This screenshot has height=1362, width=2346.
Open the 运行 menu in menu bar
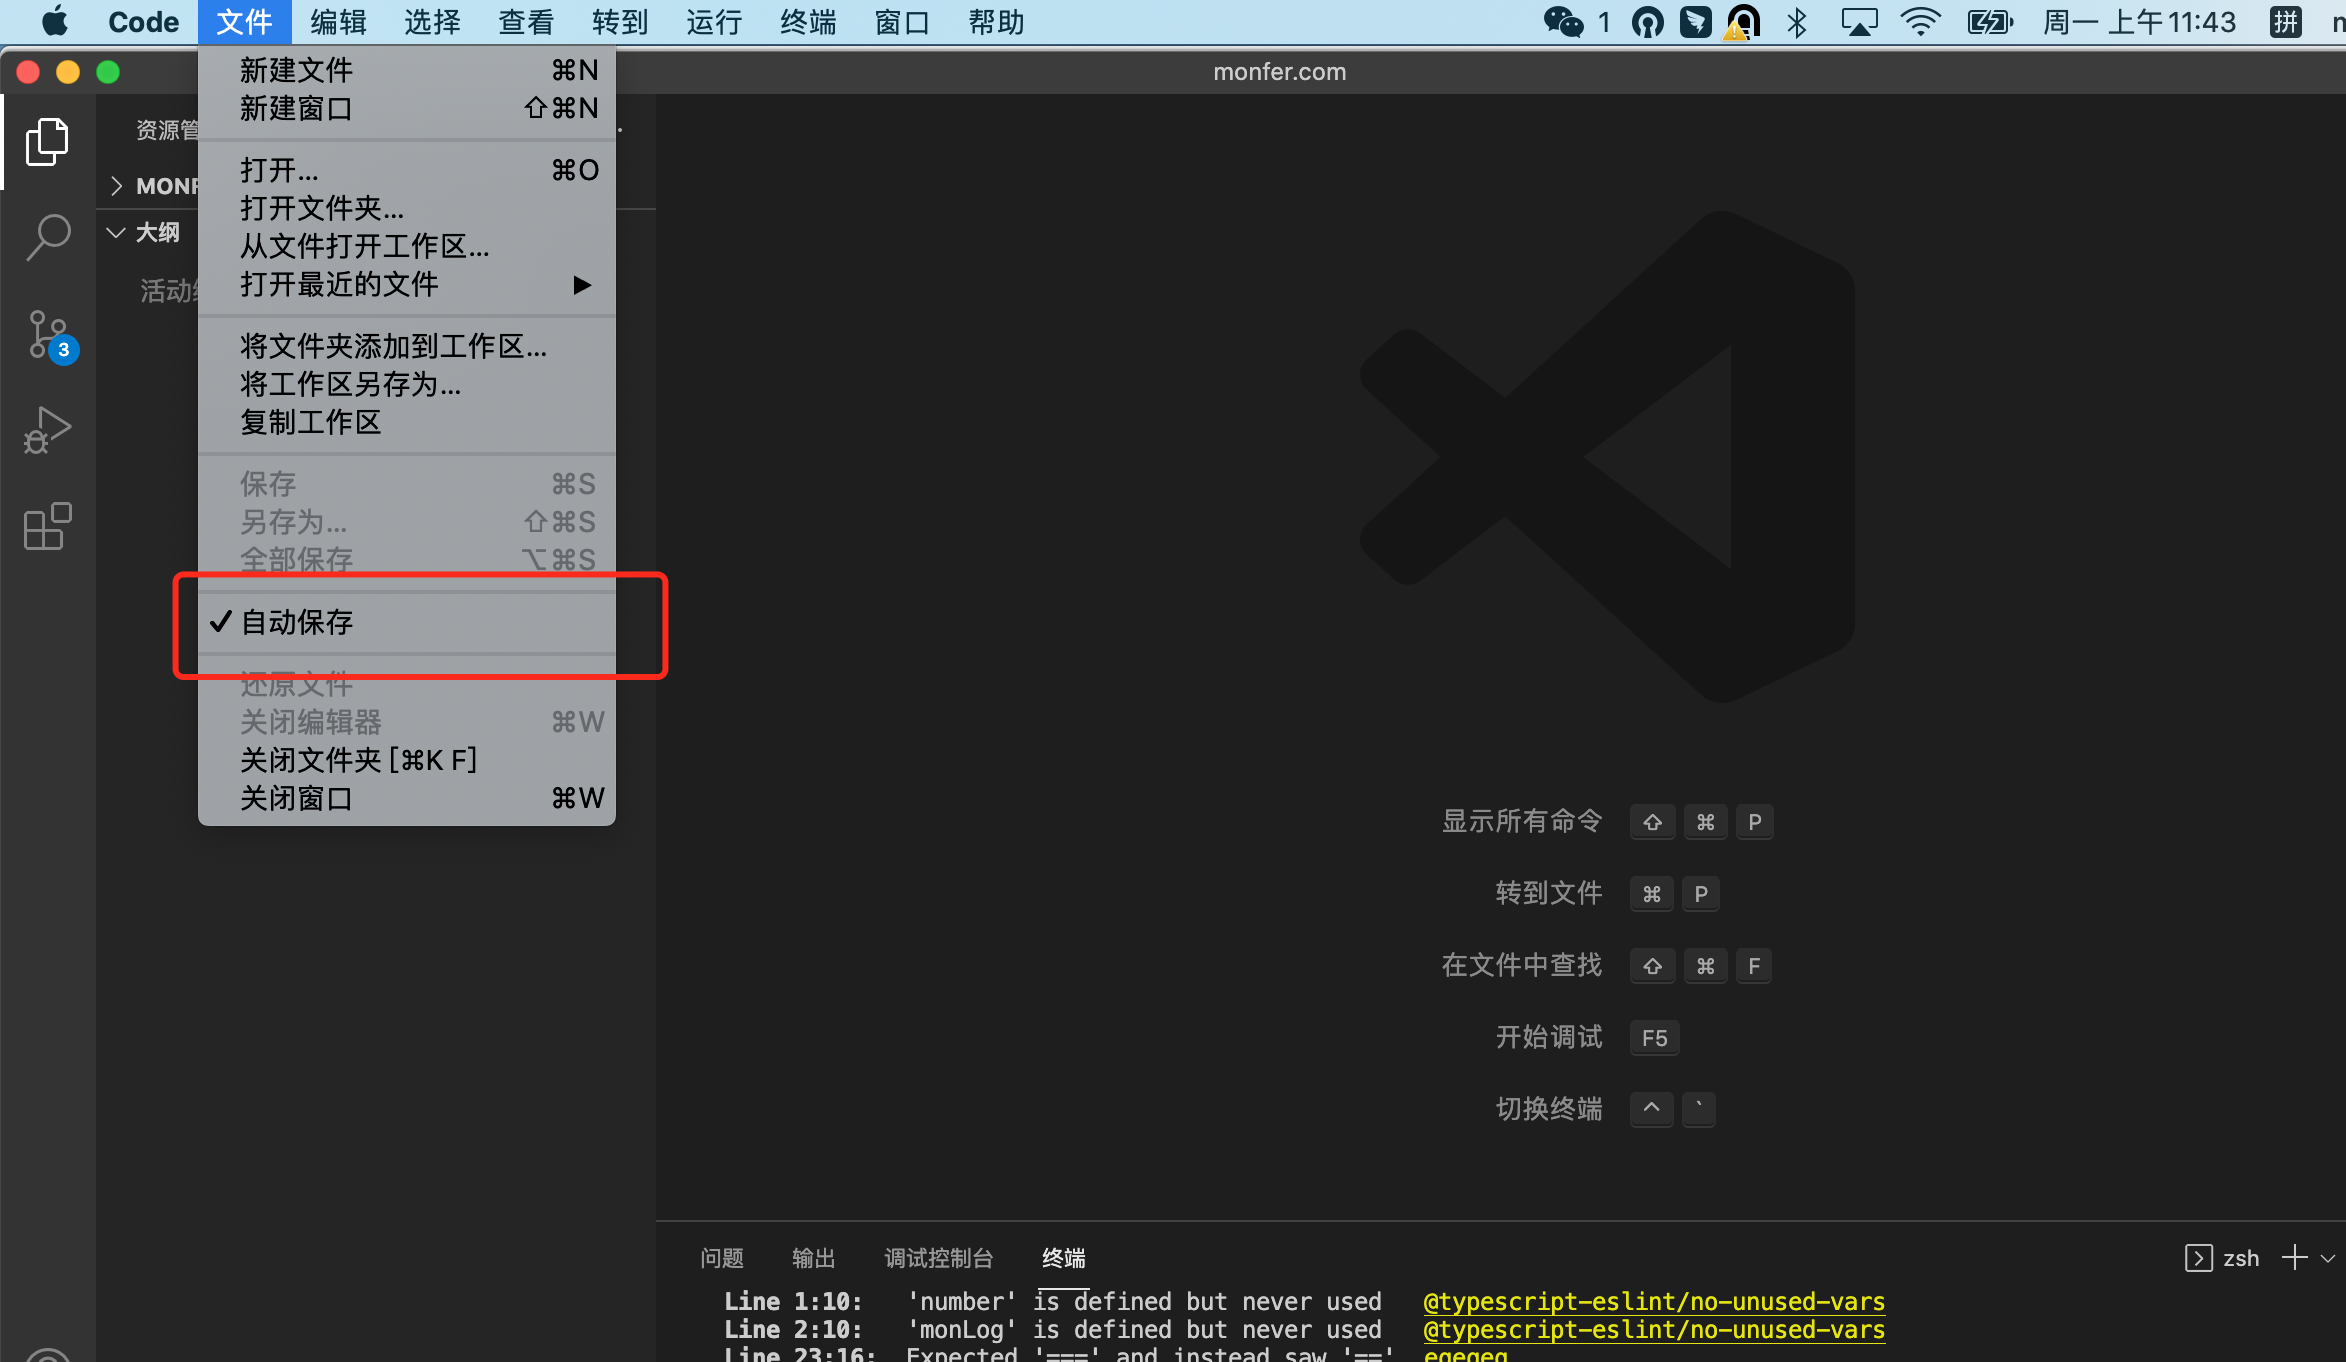714,22
